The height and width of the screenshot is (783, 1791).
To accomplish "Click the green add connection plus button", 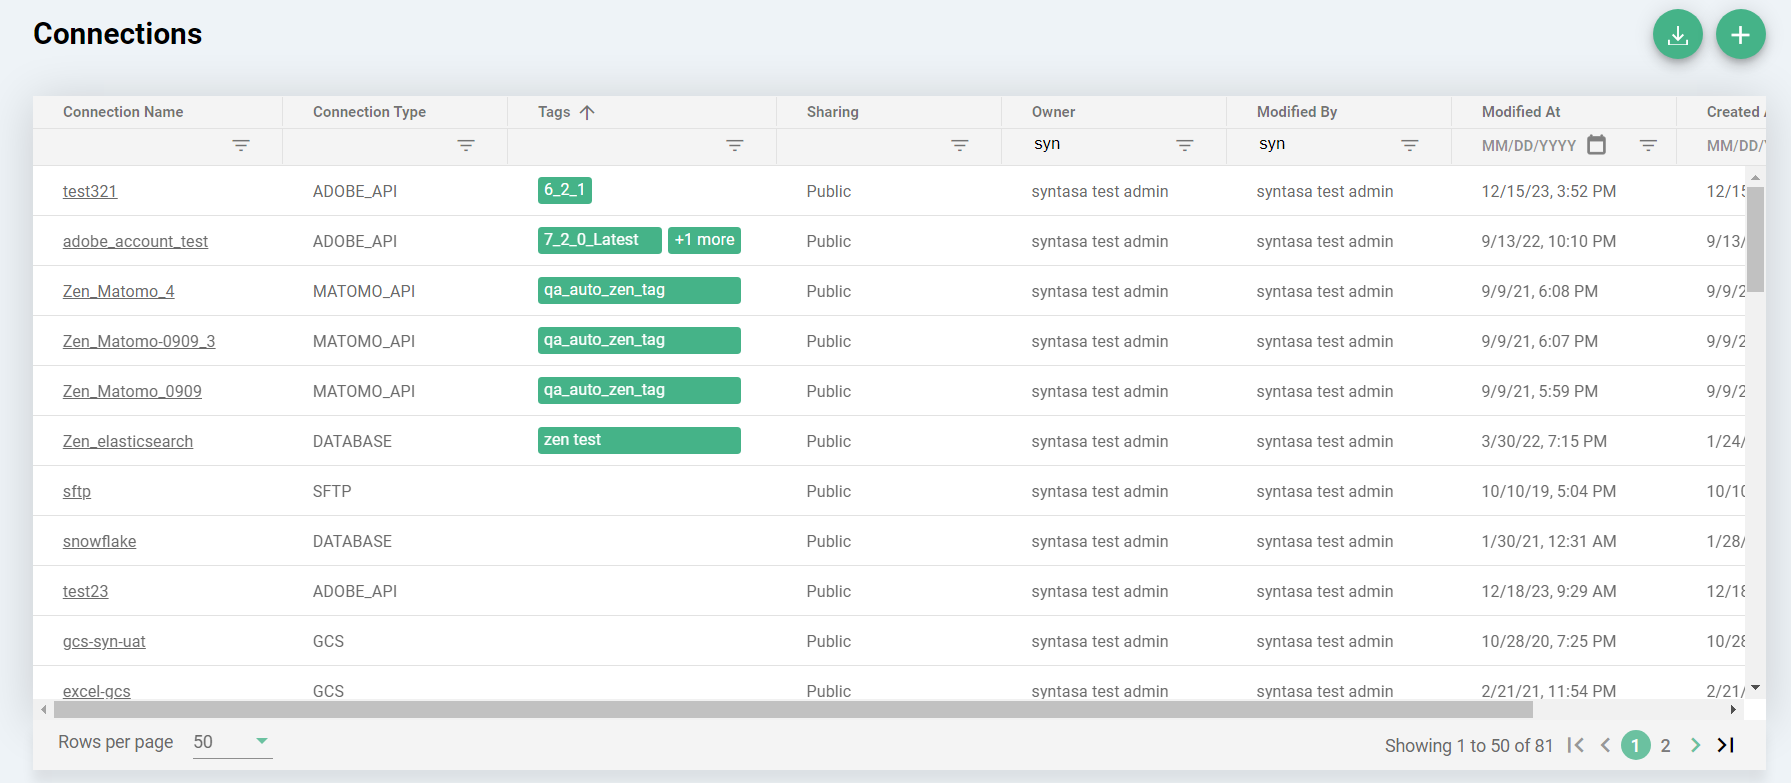I will click(1740, 35).
